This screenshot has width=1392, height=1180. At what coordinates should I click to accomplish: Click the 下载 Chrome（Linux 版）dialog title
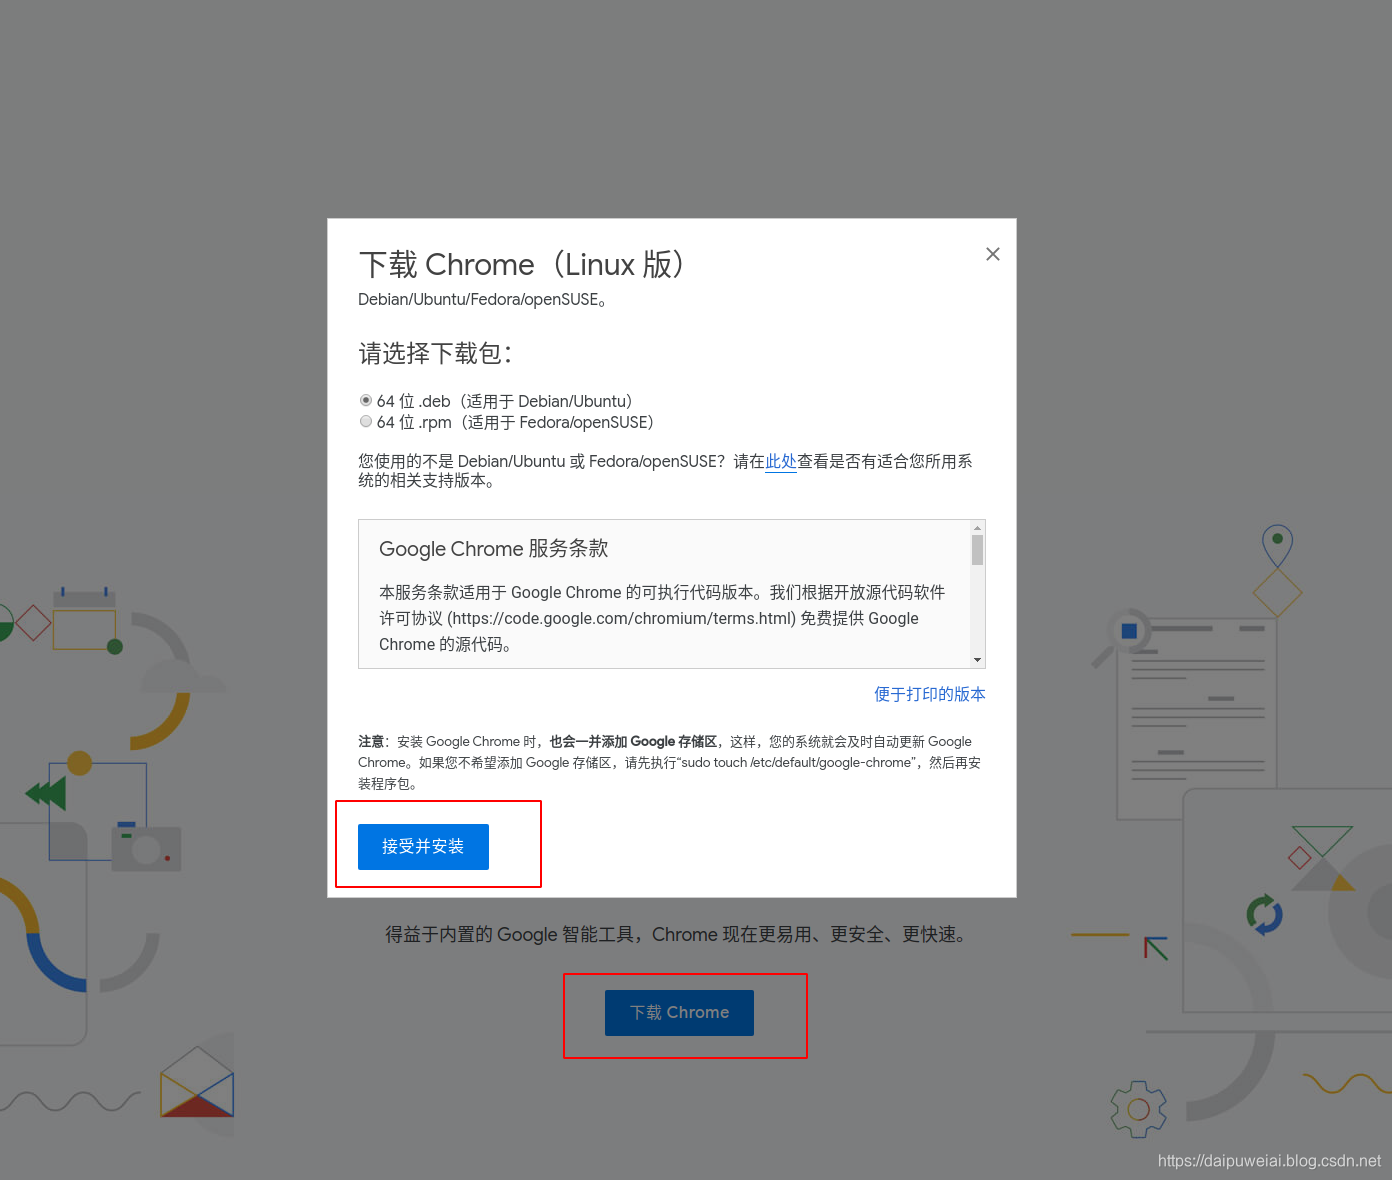coord(521,265)
